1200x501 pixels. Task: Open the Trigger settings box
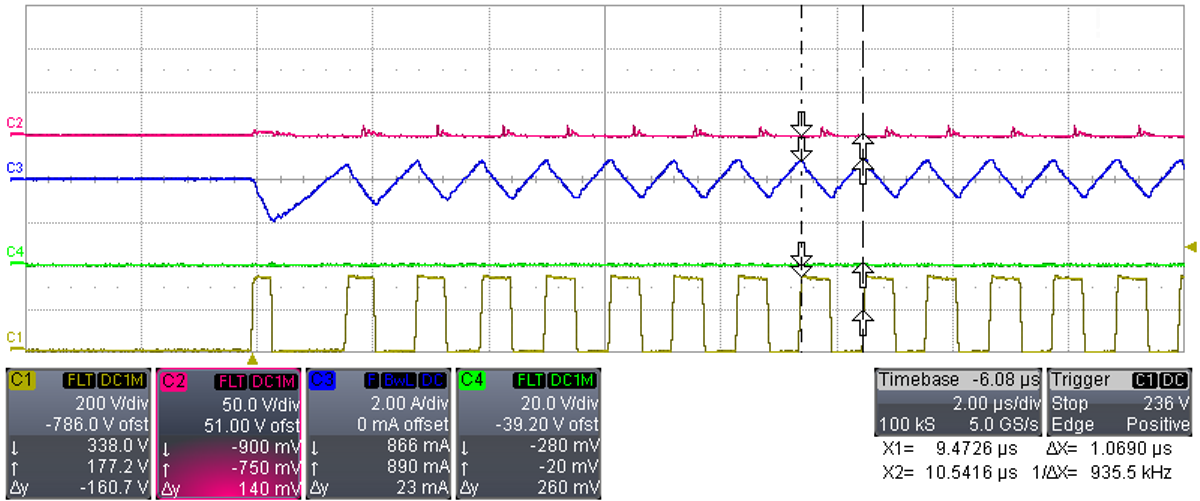[x=1120, y=400]
